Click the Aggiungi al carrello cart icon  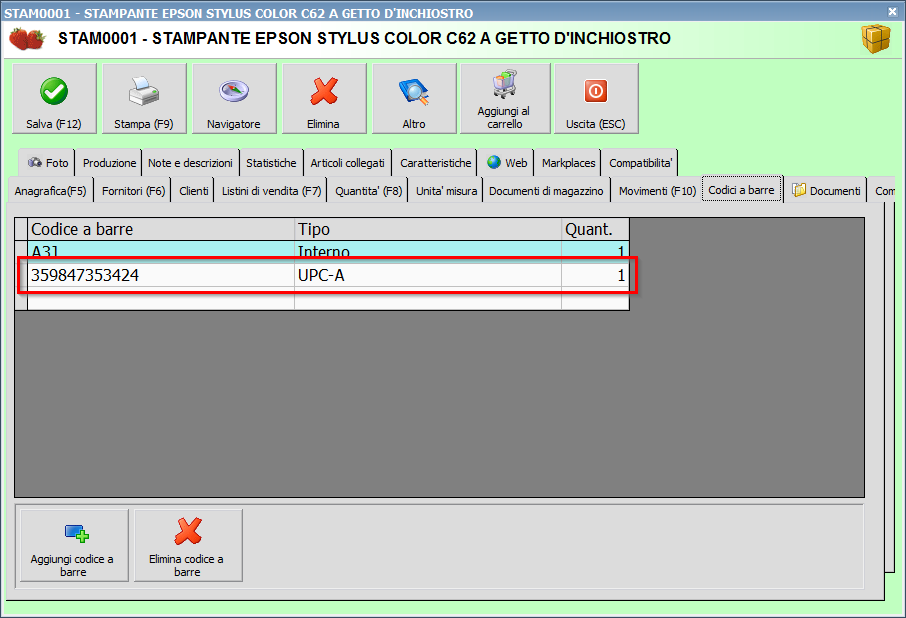(x=505, y=84)
